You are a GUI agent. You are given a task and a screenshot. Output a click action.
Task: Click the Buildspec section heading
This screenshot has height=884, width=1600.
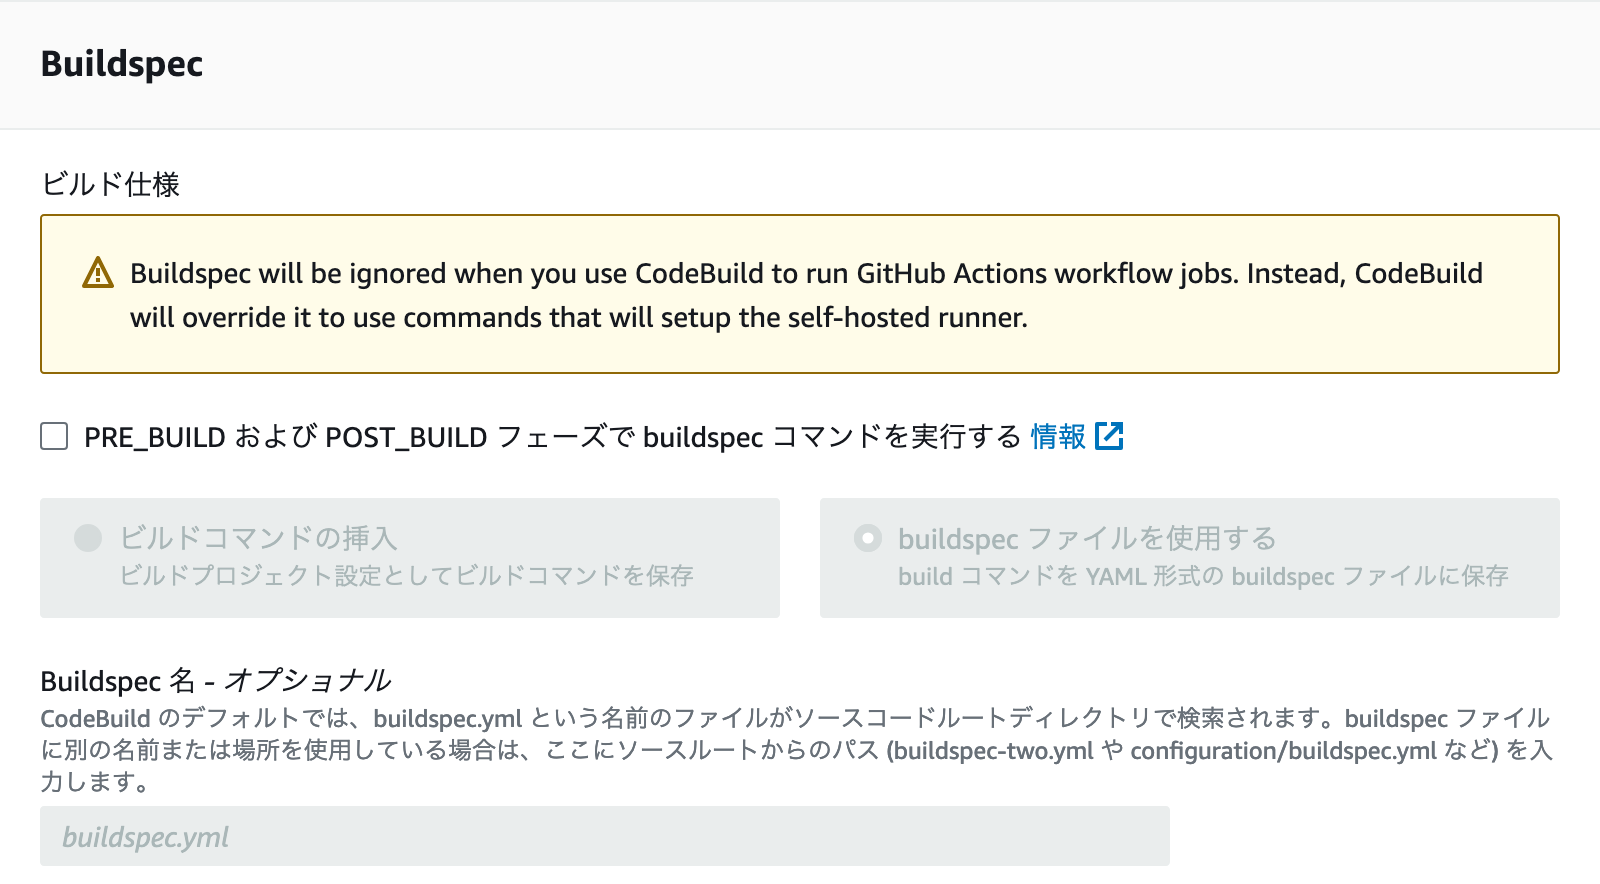pyautogui.click(x=120, y=64)
